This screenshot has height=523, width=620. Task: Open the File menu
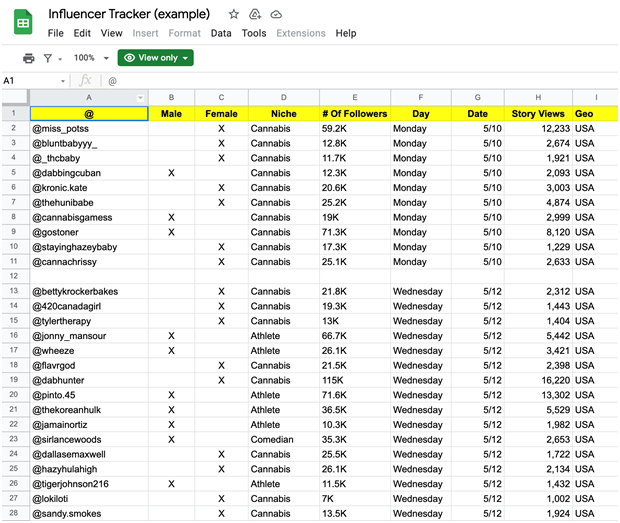click(x=56, y=33)
